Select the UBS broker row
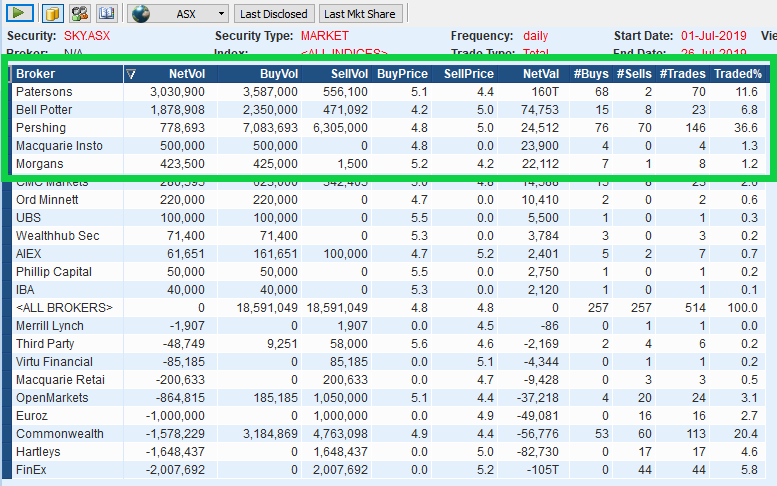The image size is (777, 486). (389, 217)
